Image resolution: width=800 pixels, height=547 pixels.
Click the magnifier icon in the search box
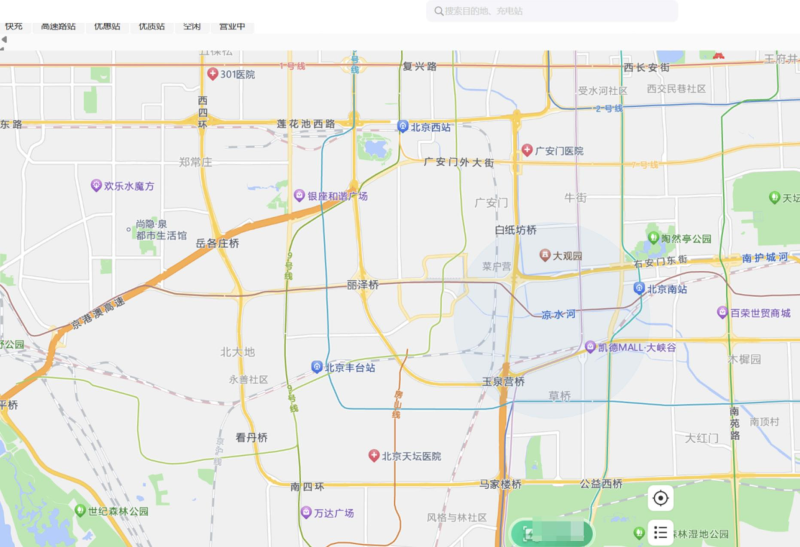(438, 11)
